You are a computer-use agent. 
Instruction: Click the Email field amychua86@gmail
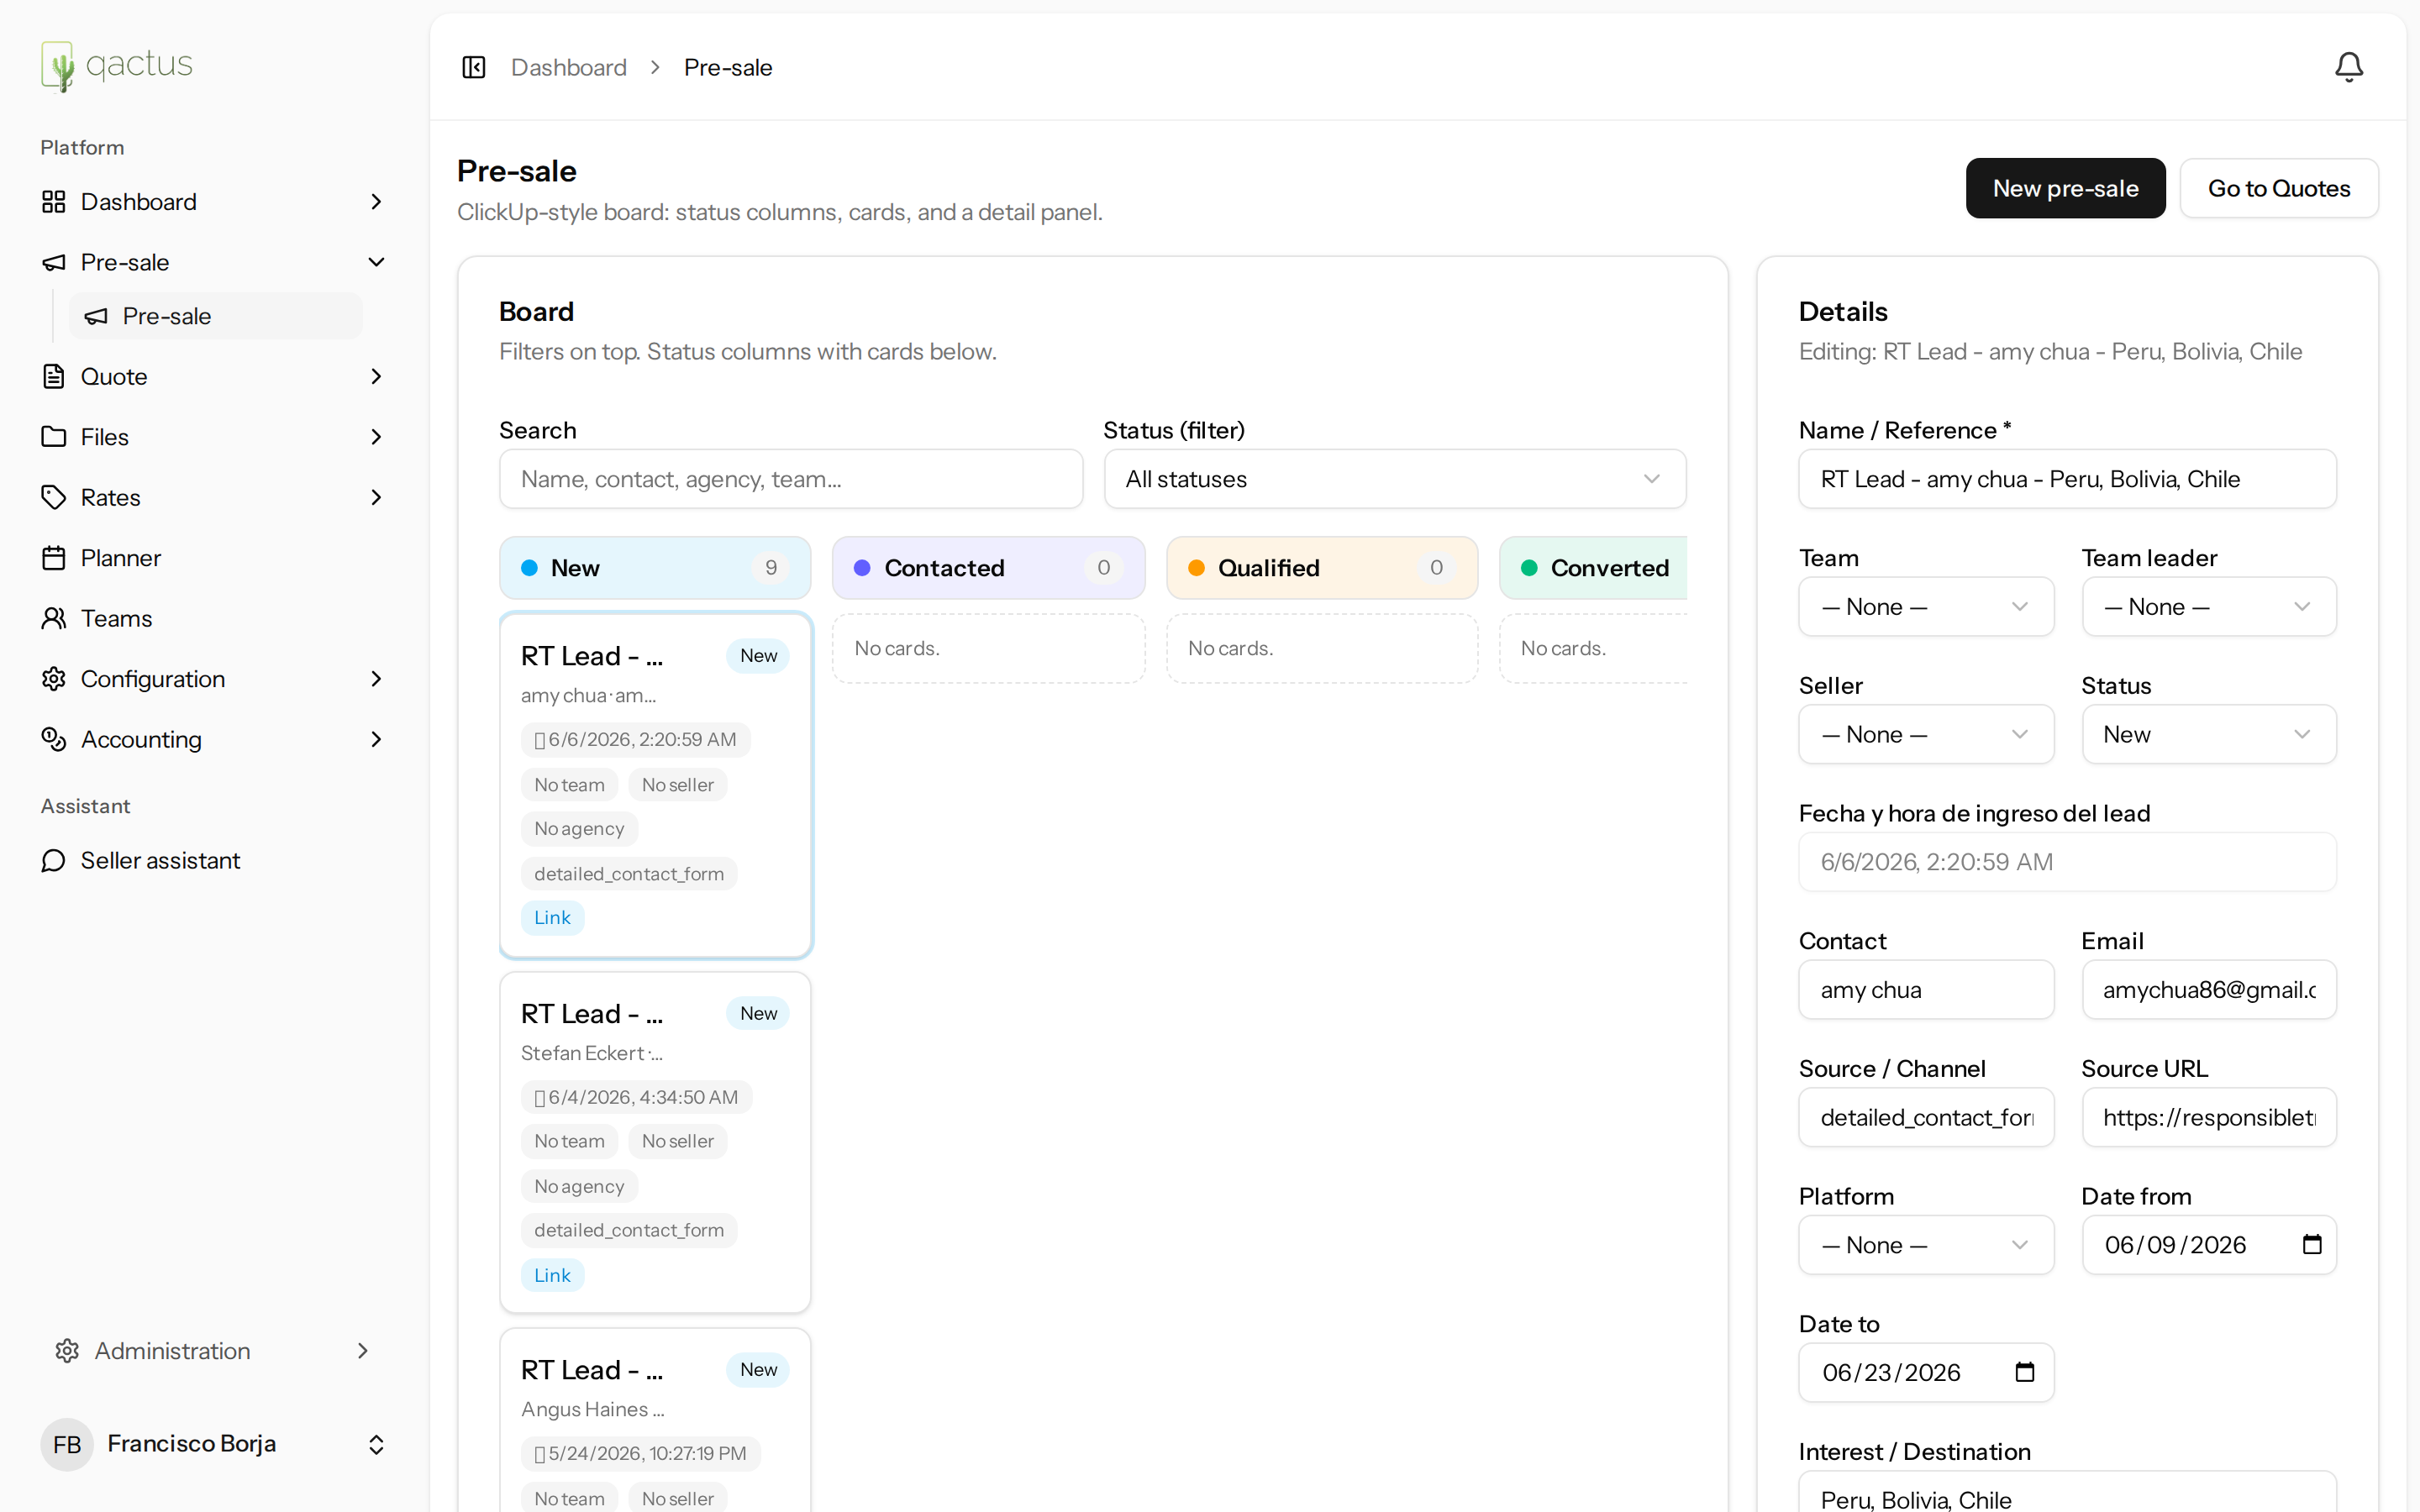[2208, 990]
